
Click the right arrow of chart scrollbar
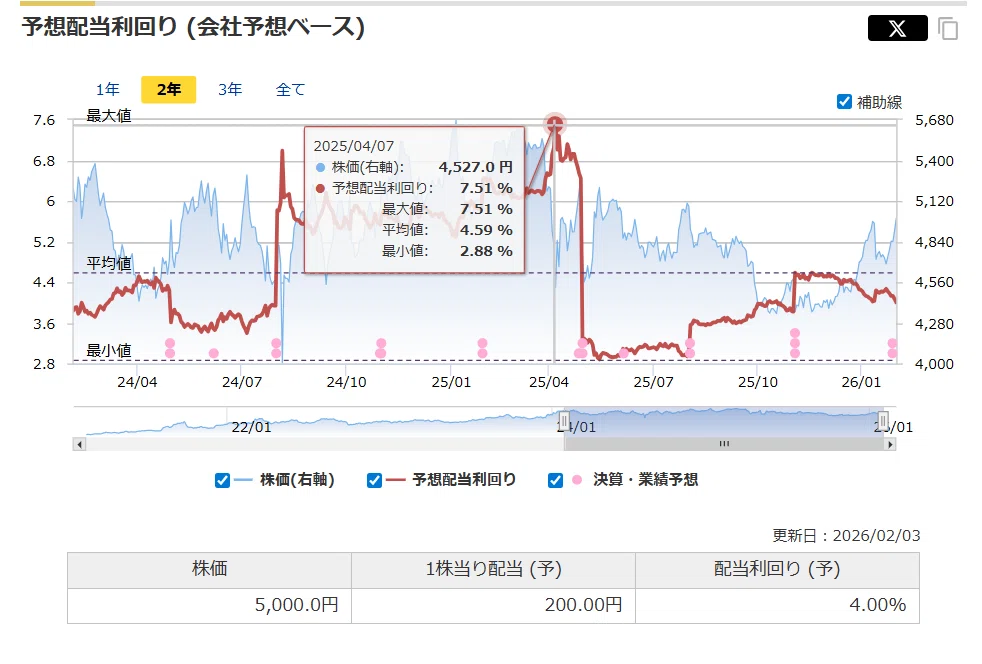coord(890,445)
